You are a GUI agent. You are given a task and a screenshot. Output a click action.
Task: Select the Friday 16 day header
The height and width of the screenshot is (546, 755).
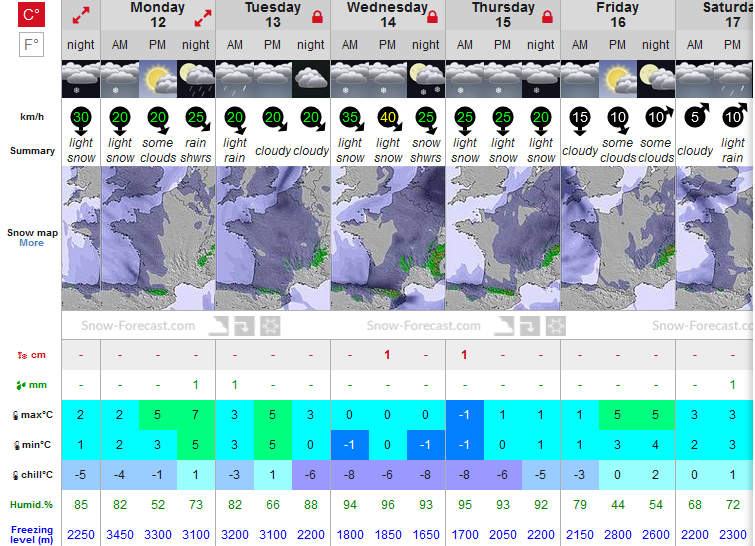click(x=618, y=15)
